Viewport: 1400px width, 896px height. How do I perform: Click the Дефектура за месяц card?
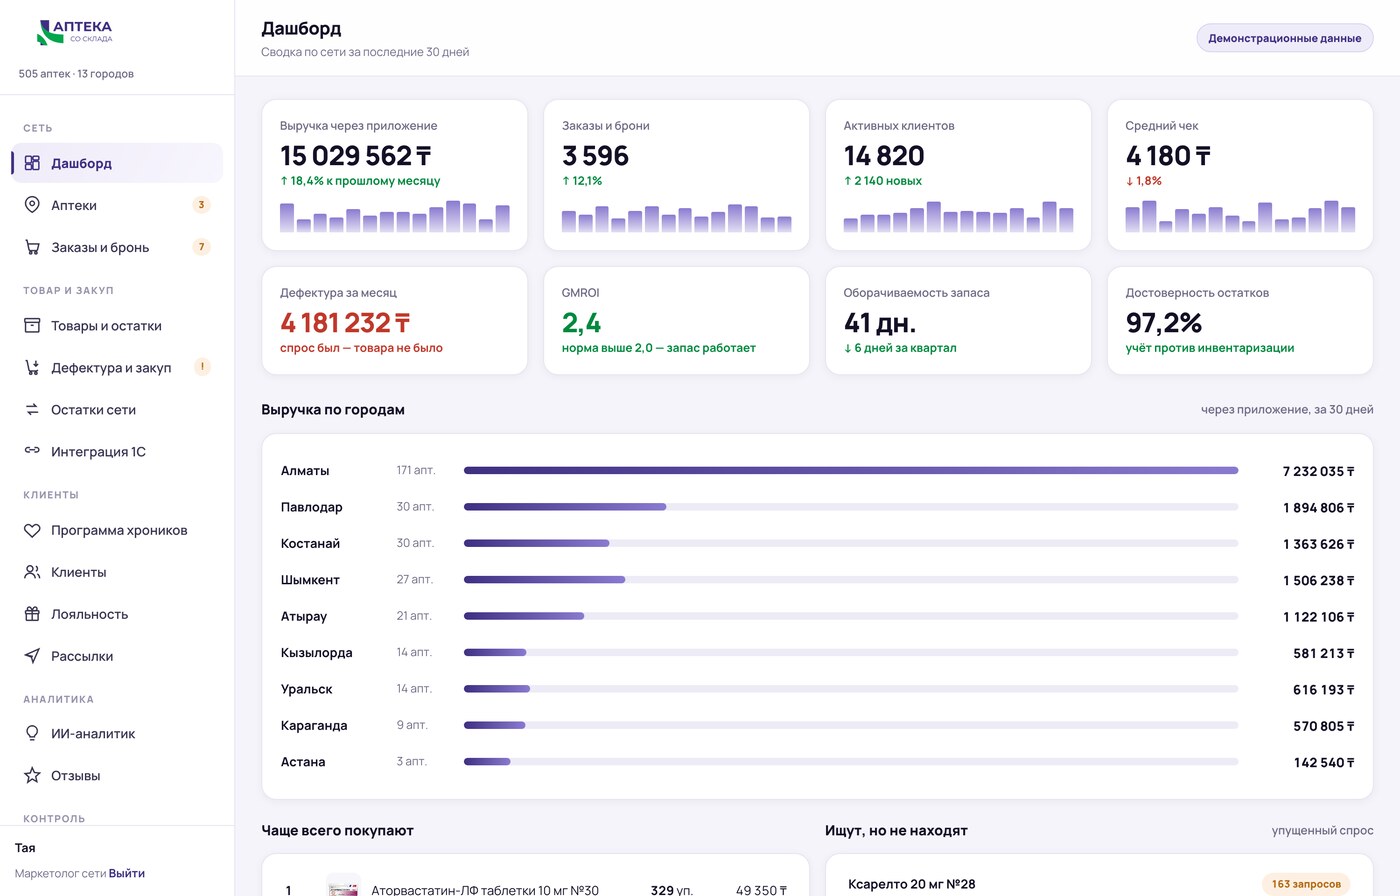pos(394,321)
